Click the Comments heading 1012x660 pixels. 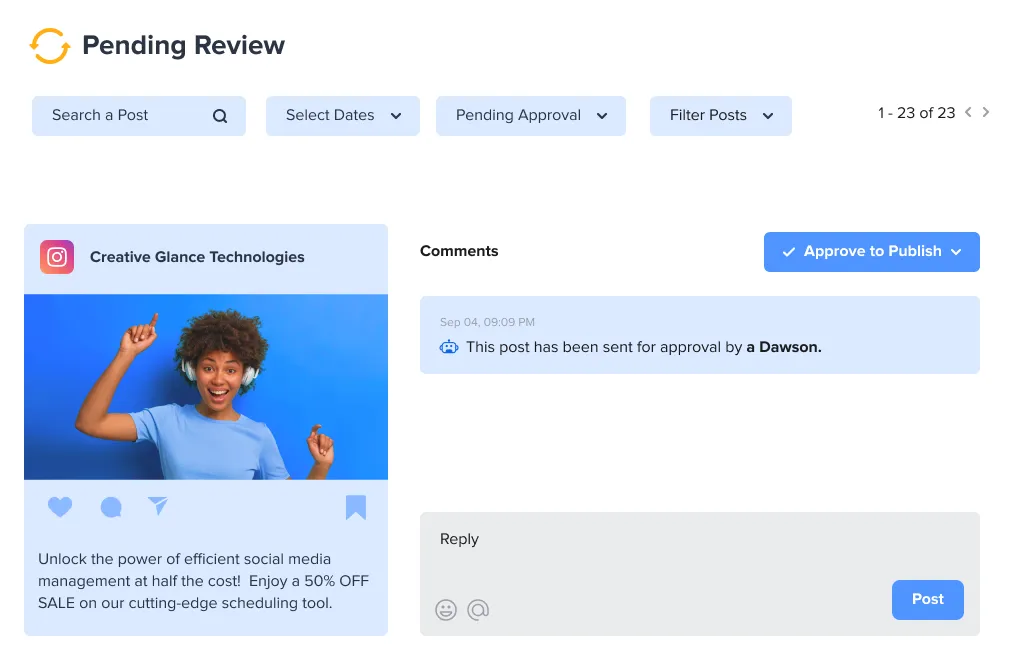coord(459,251)
